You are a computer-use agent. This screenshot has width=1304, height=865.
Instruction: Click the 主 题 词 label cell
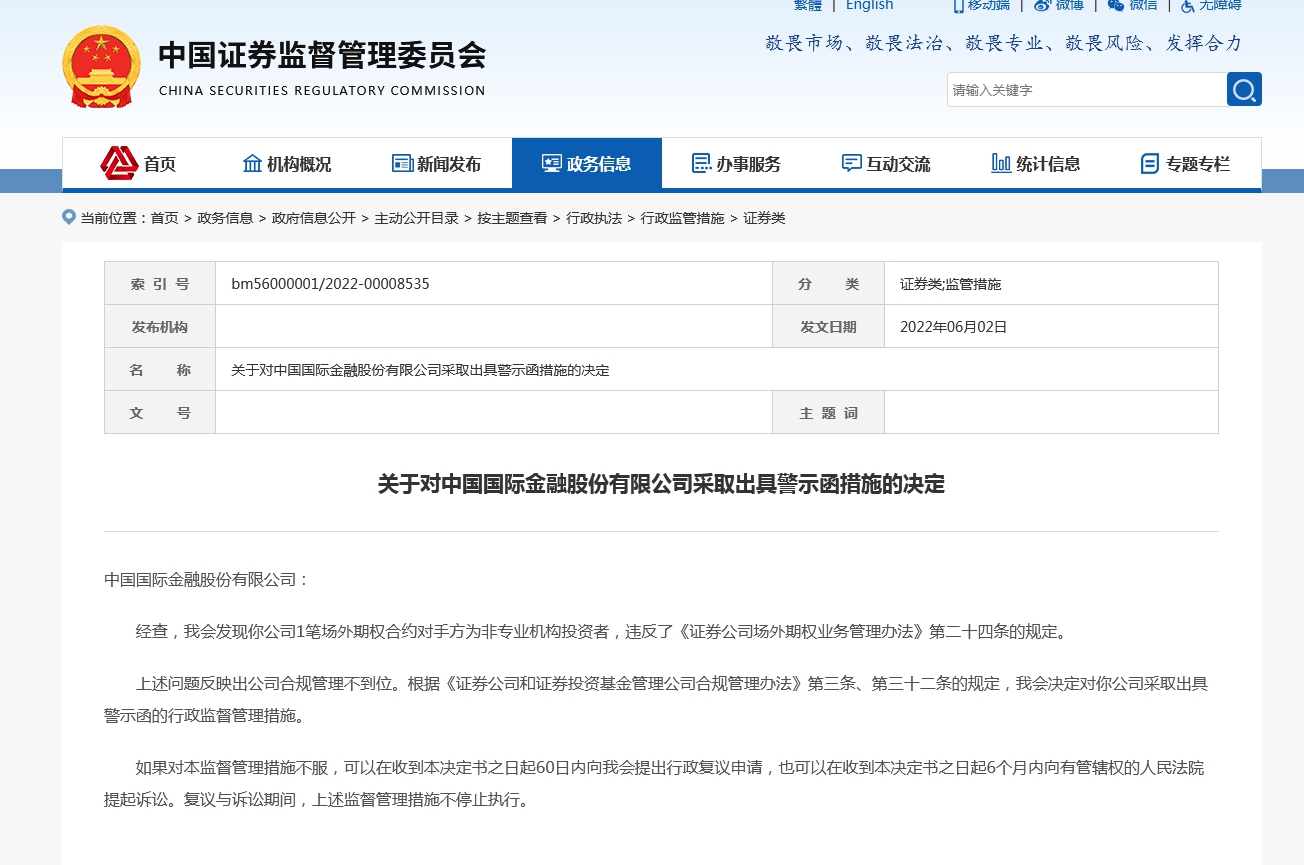point(828,413)
